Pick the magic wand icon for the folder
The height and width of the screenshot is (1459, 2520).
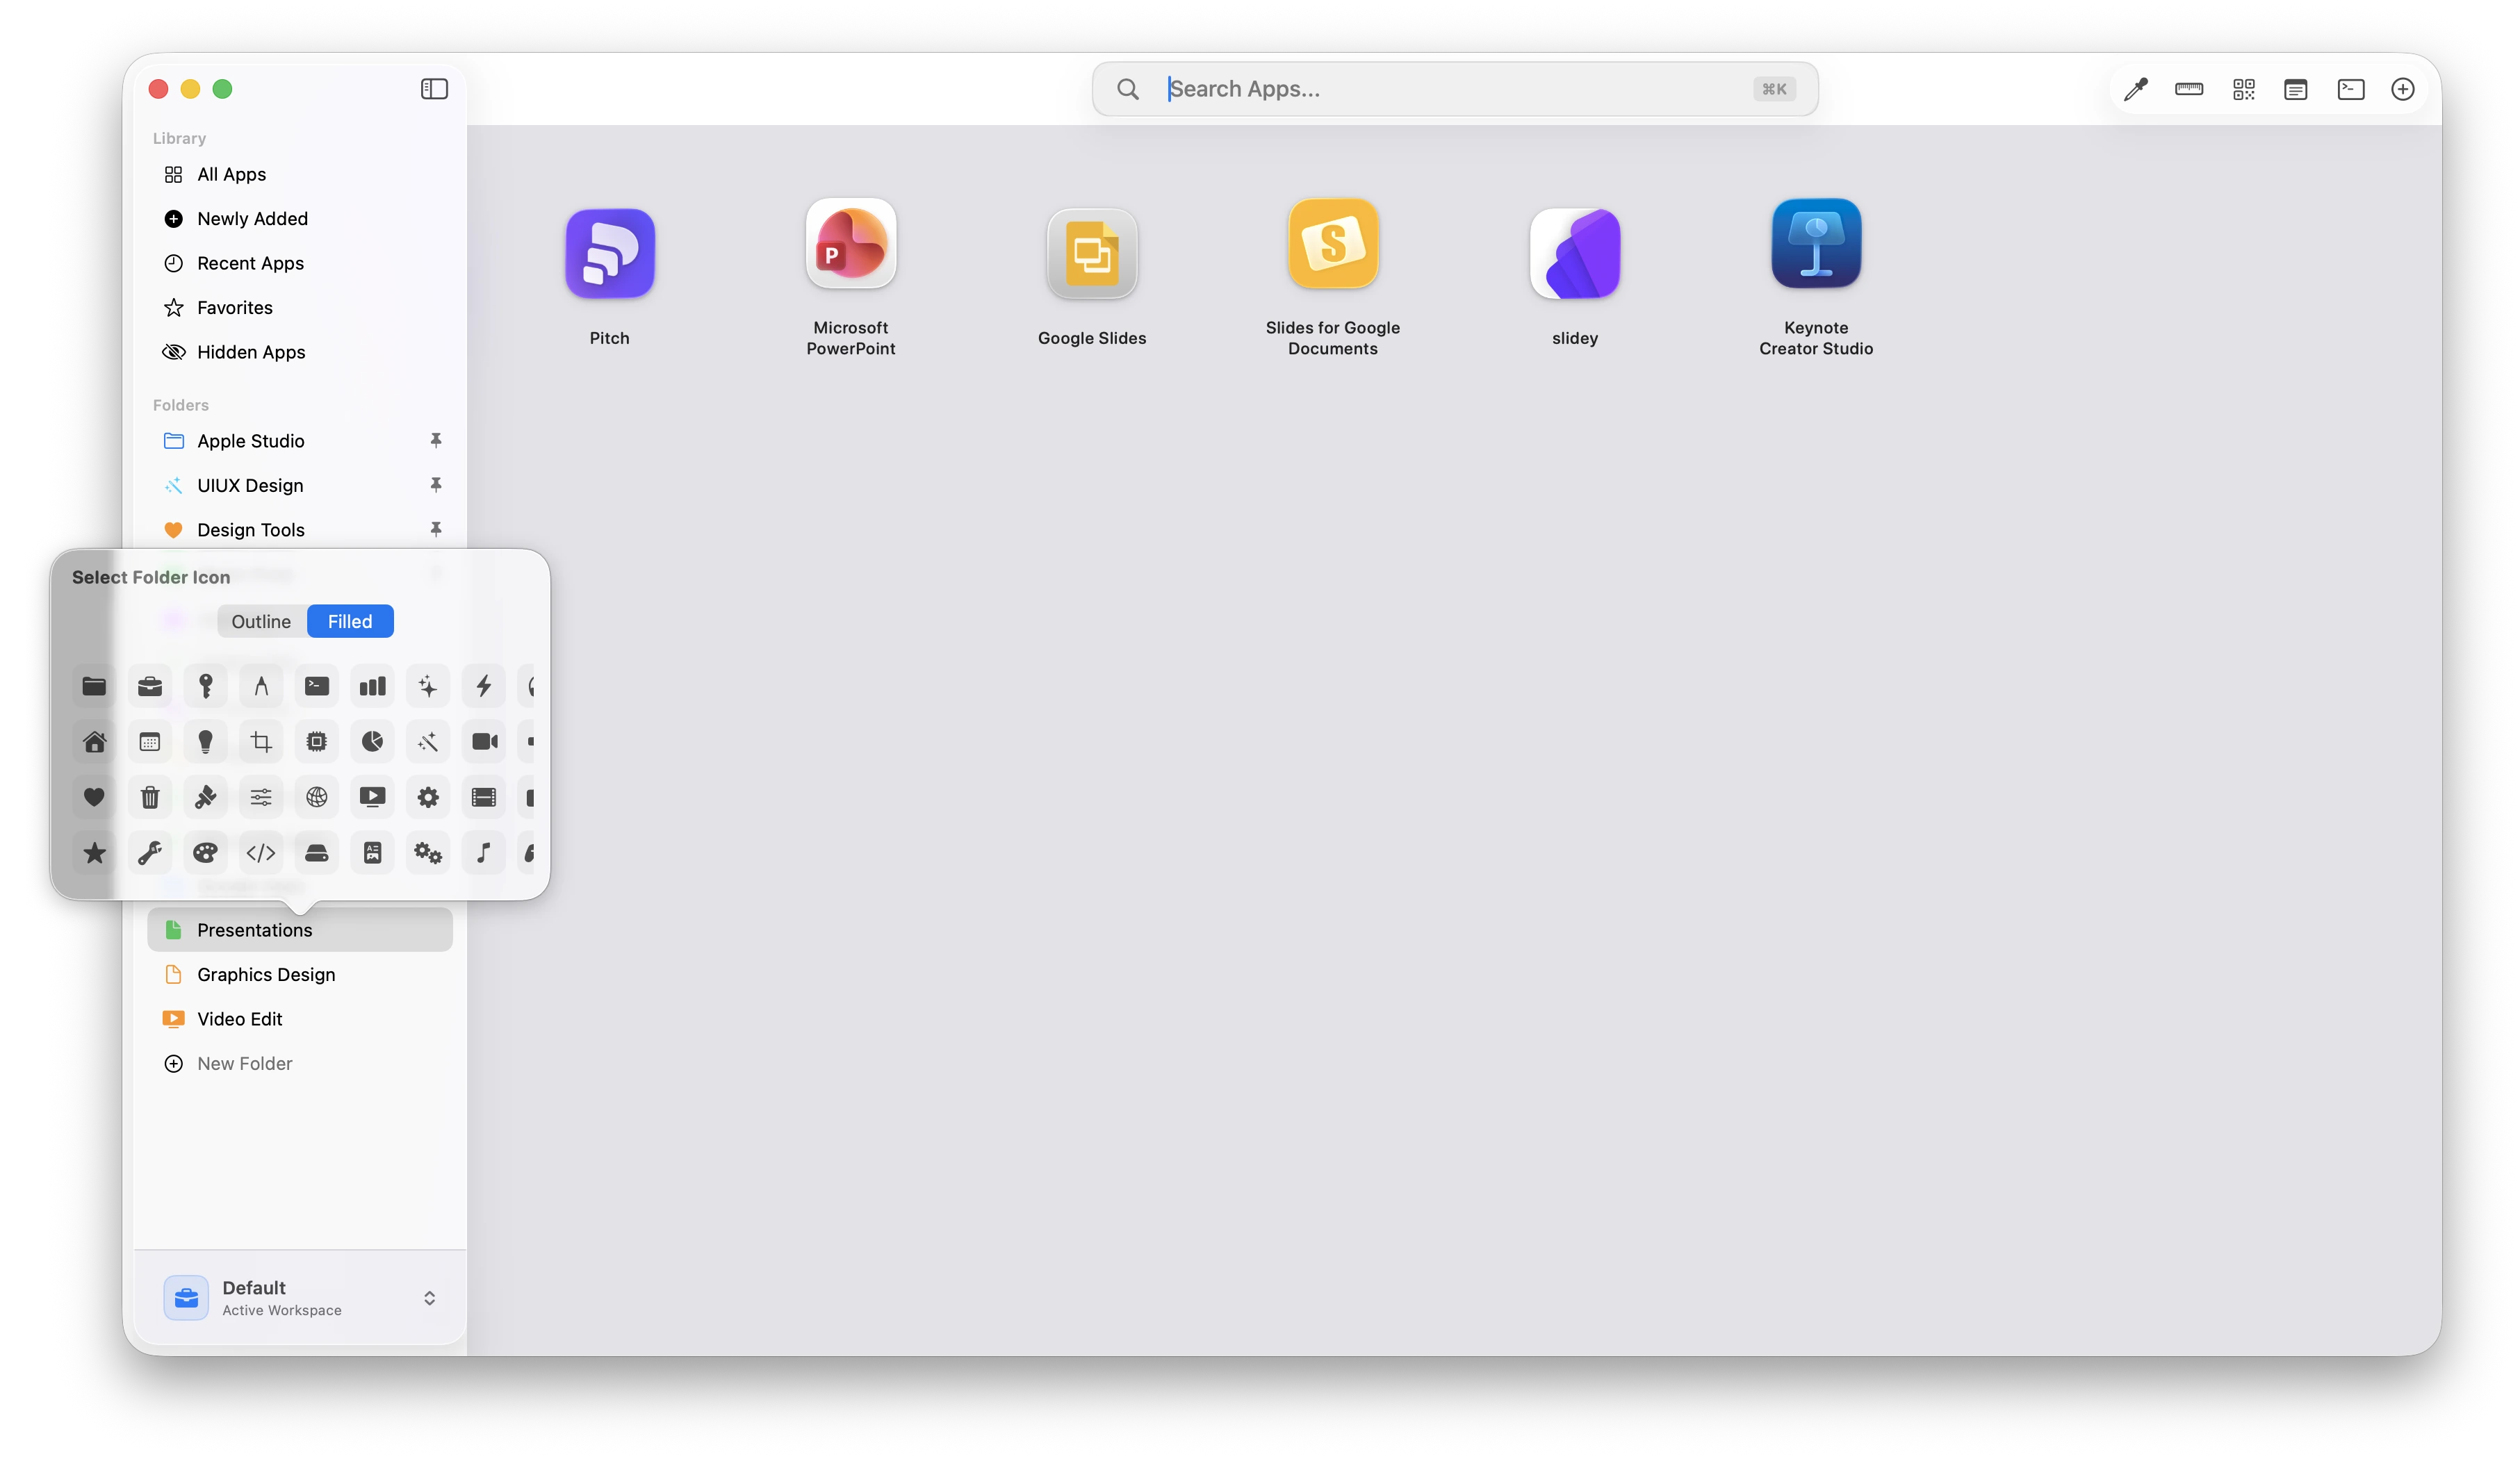pos(428,742)
